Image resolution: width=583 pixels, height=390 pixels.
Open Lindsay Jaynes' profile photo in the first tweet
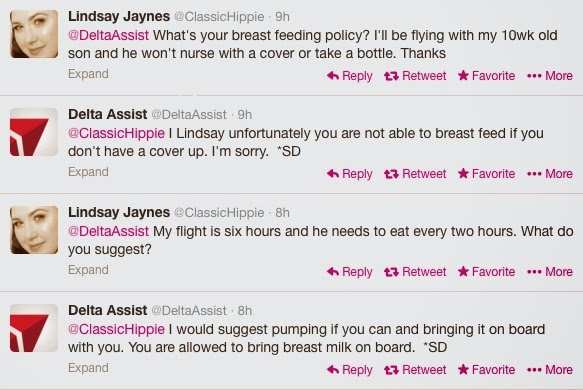click(34, 34)
